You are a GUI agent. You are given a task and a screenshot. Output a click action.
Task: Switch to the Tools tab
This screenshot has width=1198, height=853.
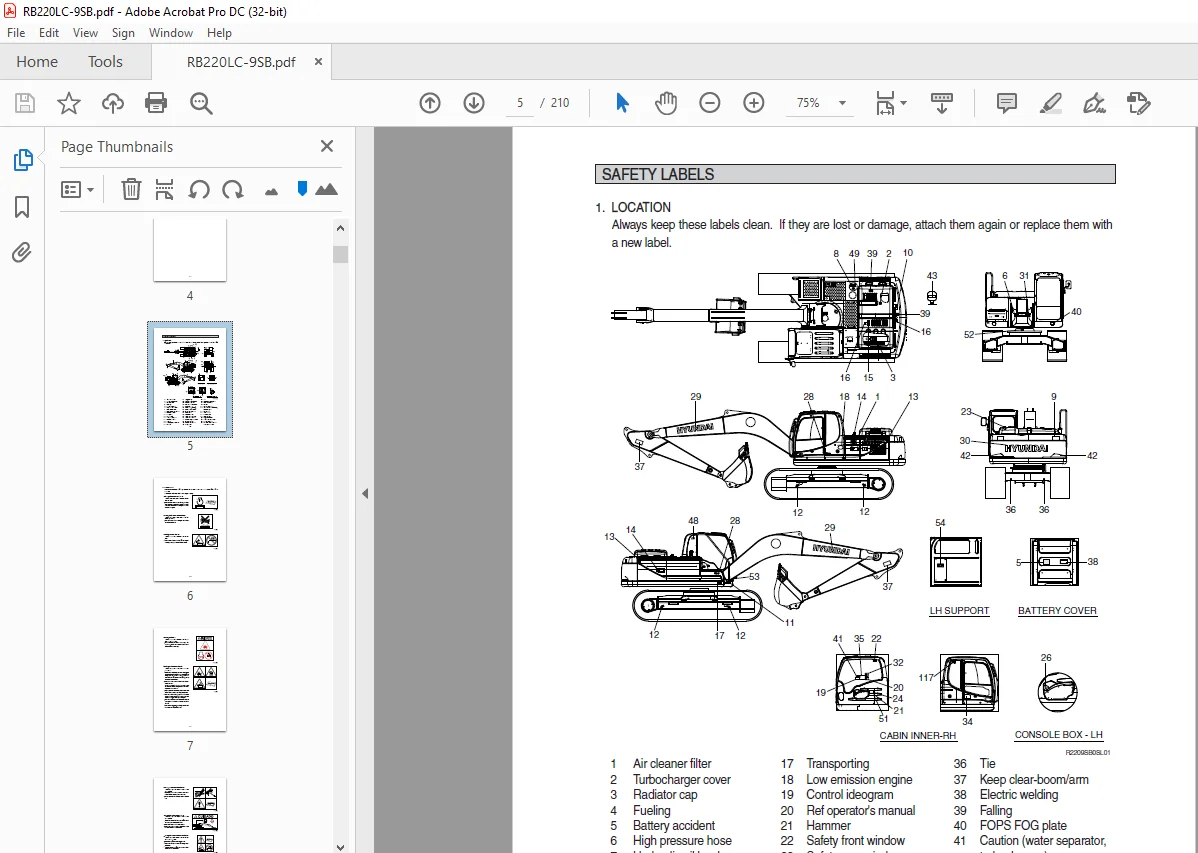point(105,62)
